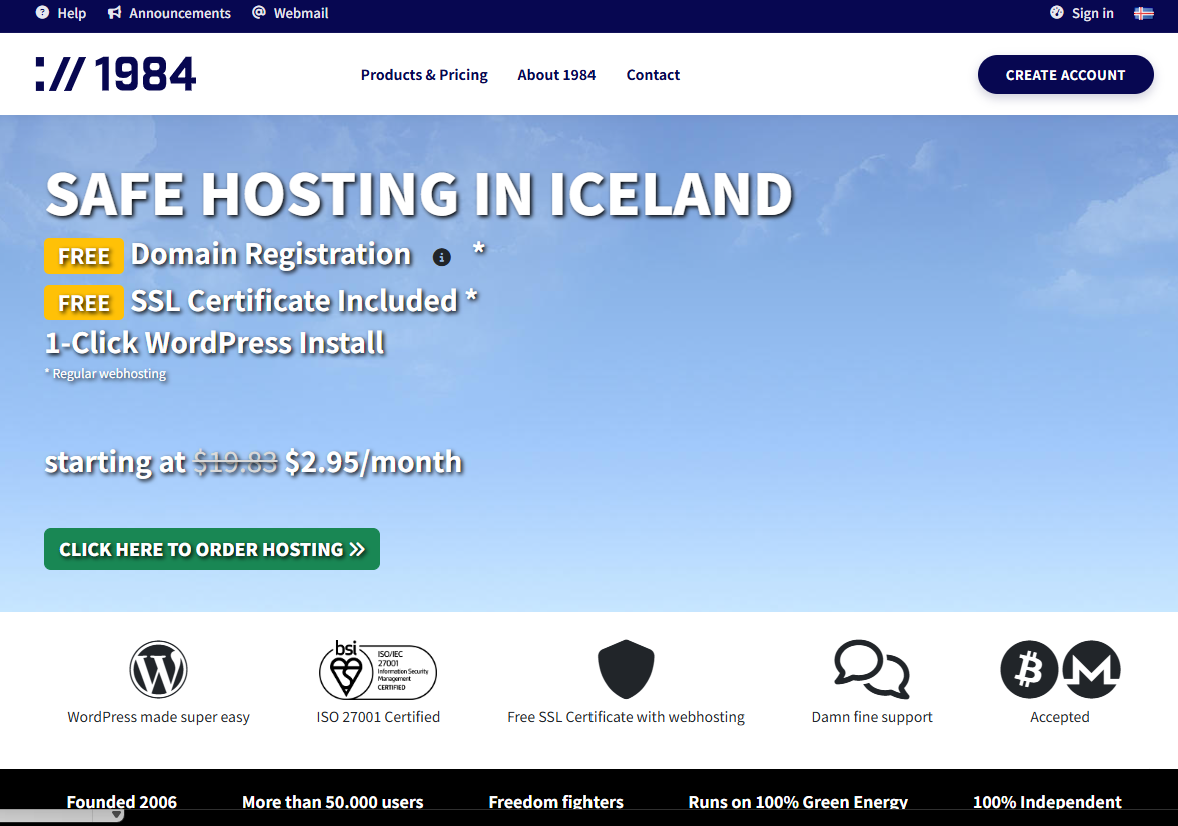This screenshot has width=1178, height=826.
Task: Open the Help link
Action: coord(61,13)
